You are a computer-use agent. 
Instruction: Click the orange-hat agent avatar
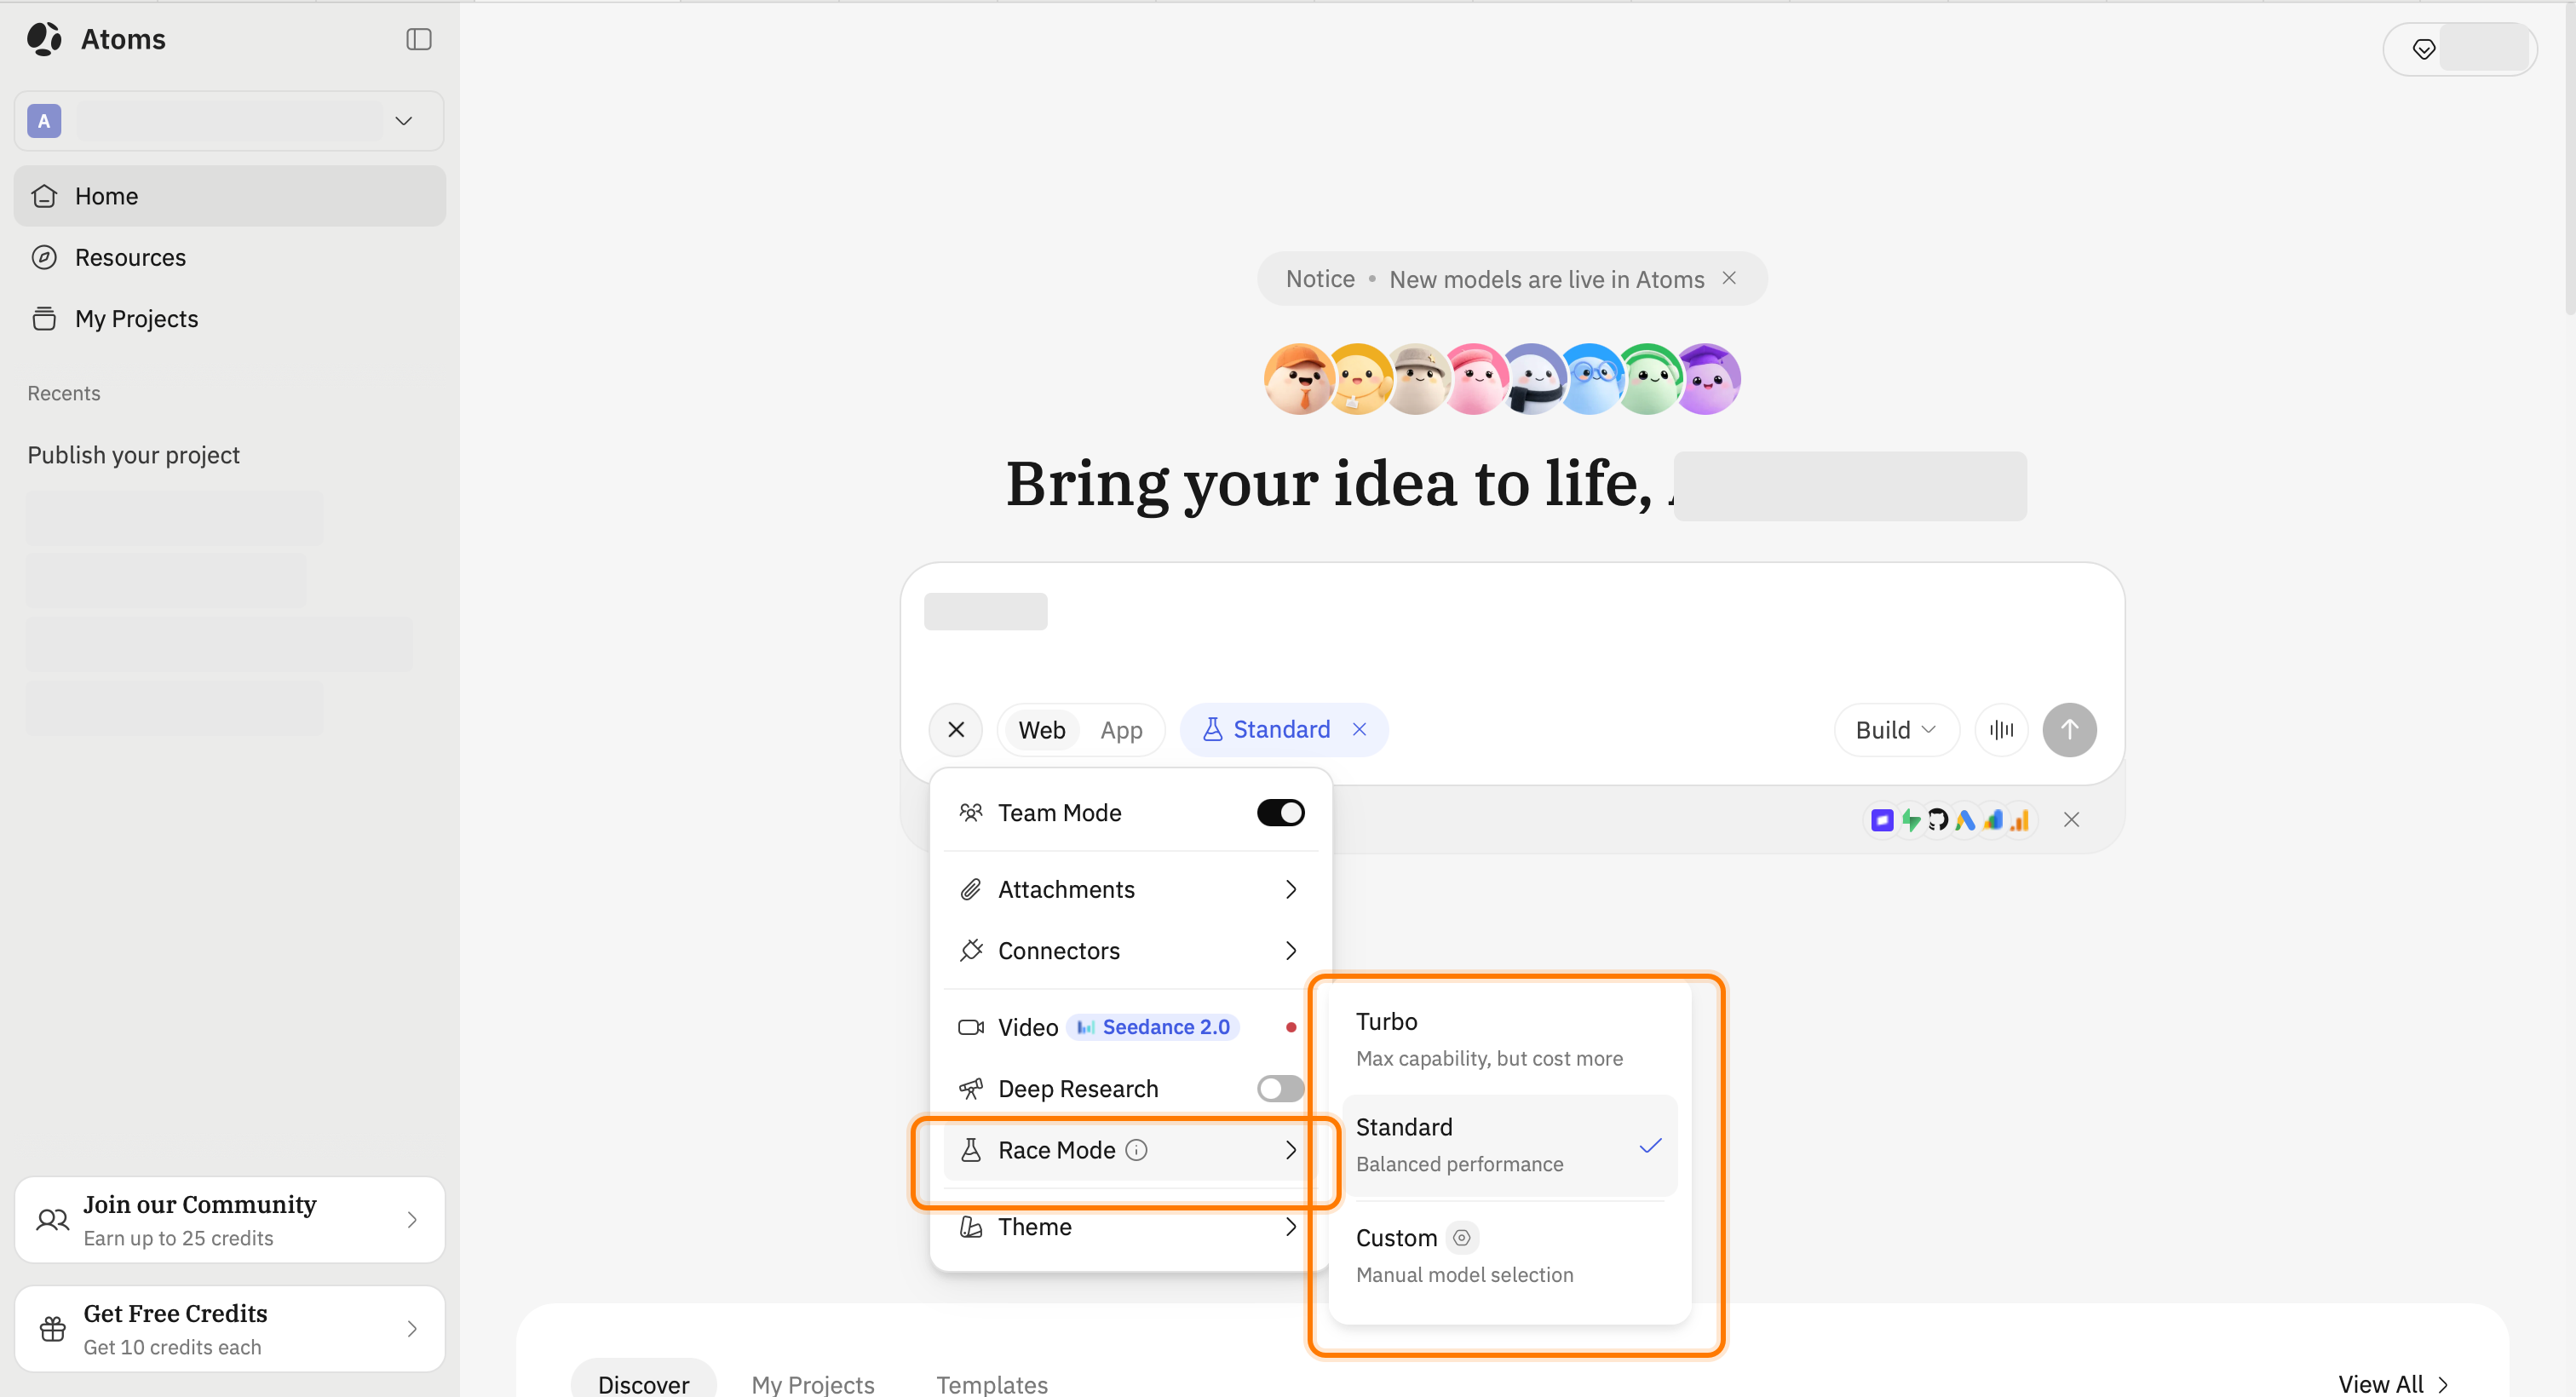click(1298, 379)
